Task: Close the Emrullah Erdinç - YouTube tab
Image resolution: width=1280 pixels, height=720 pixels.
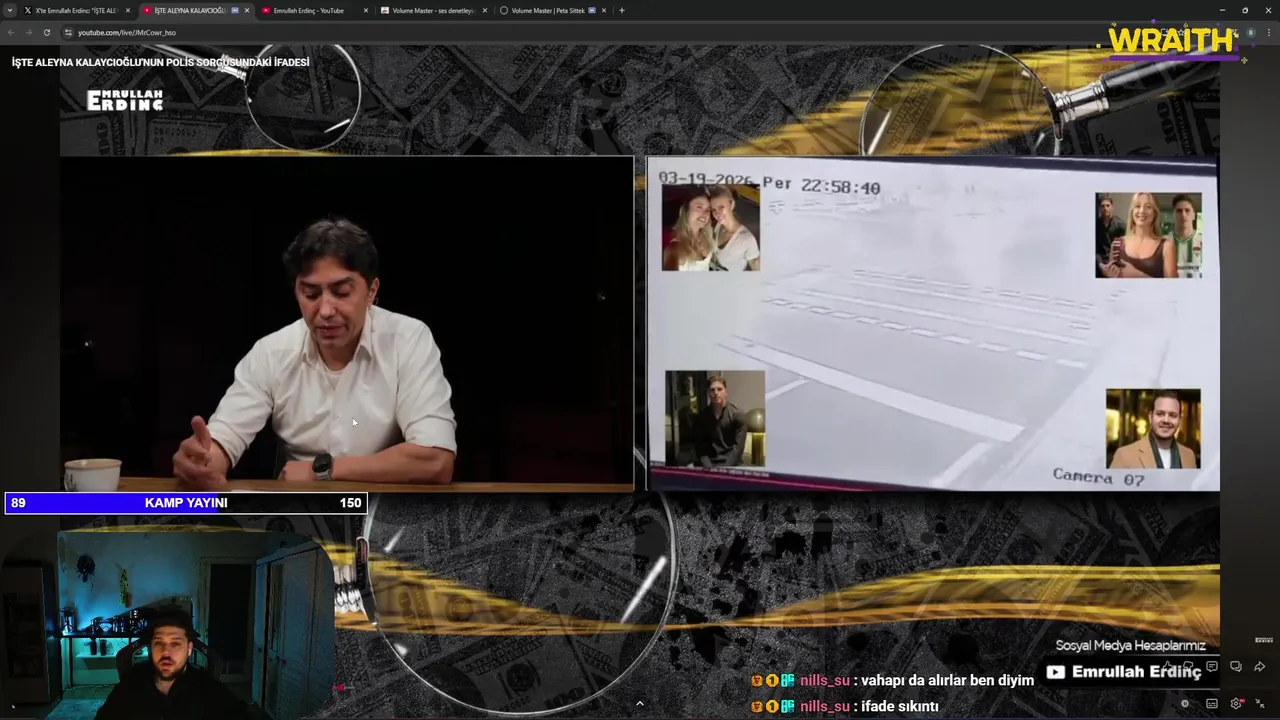Action: point(365,10)
